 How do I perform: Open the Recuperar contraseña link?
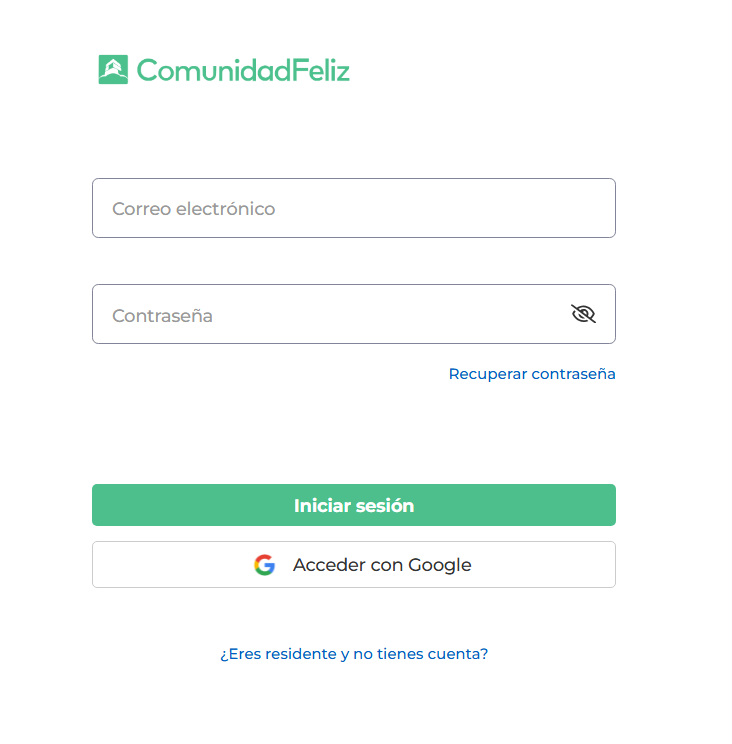point(532,374)
